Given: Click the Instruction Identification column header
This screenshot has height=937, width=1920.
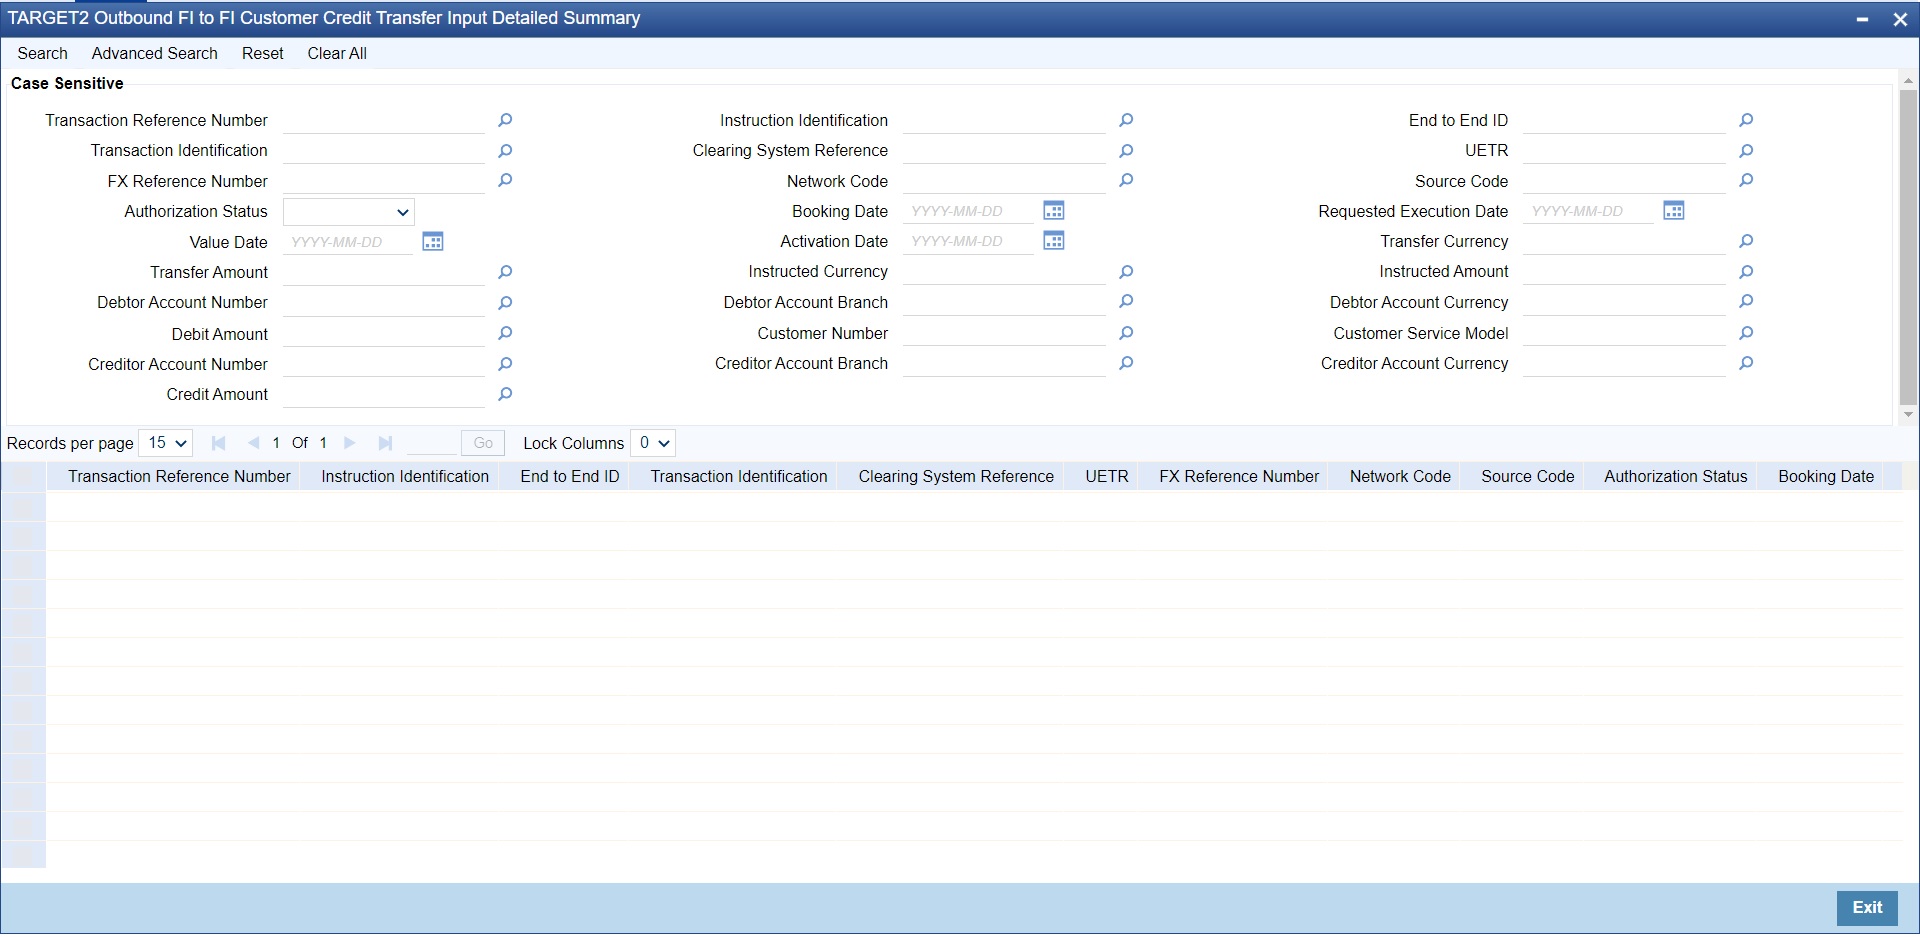Looking at the screenshot, I should (x=405, y=477).
